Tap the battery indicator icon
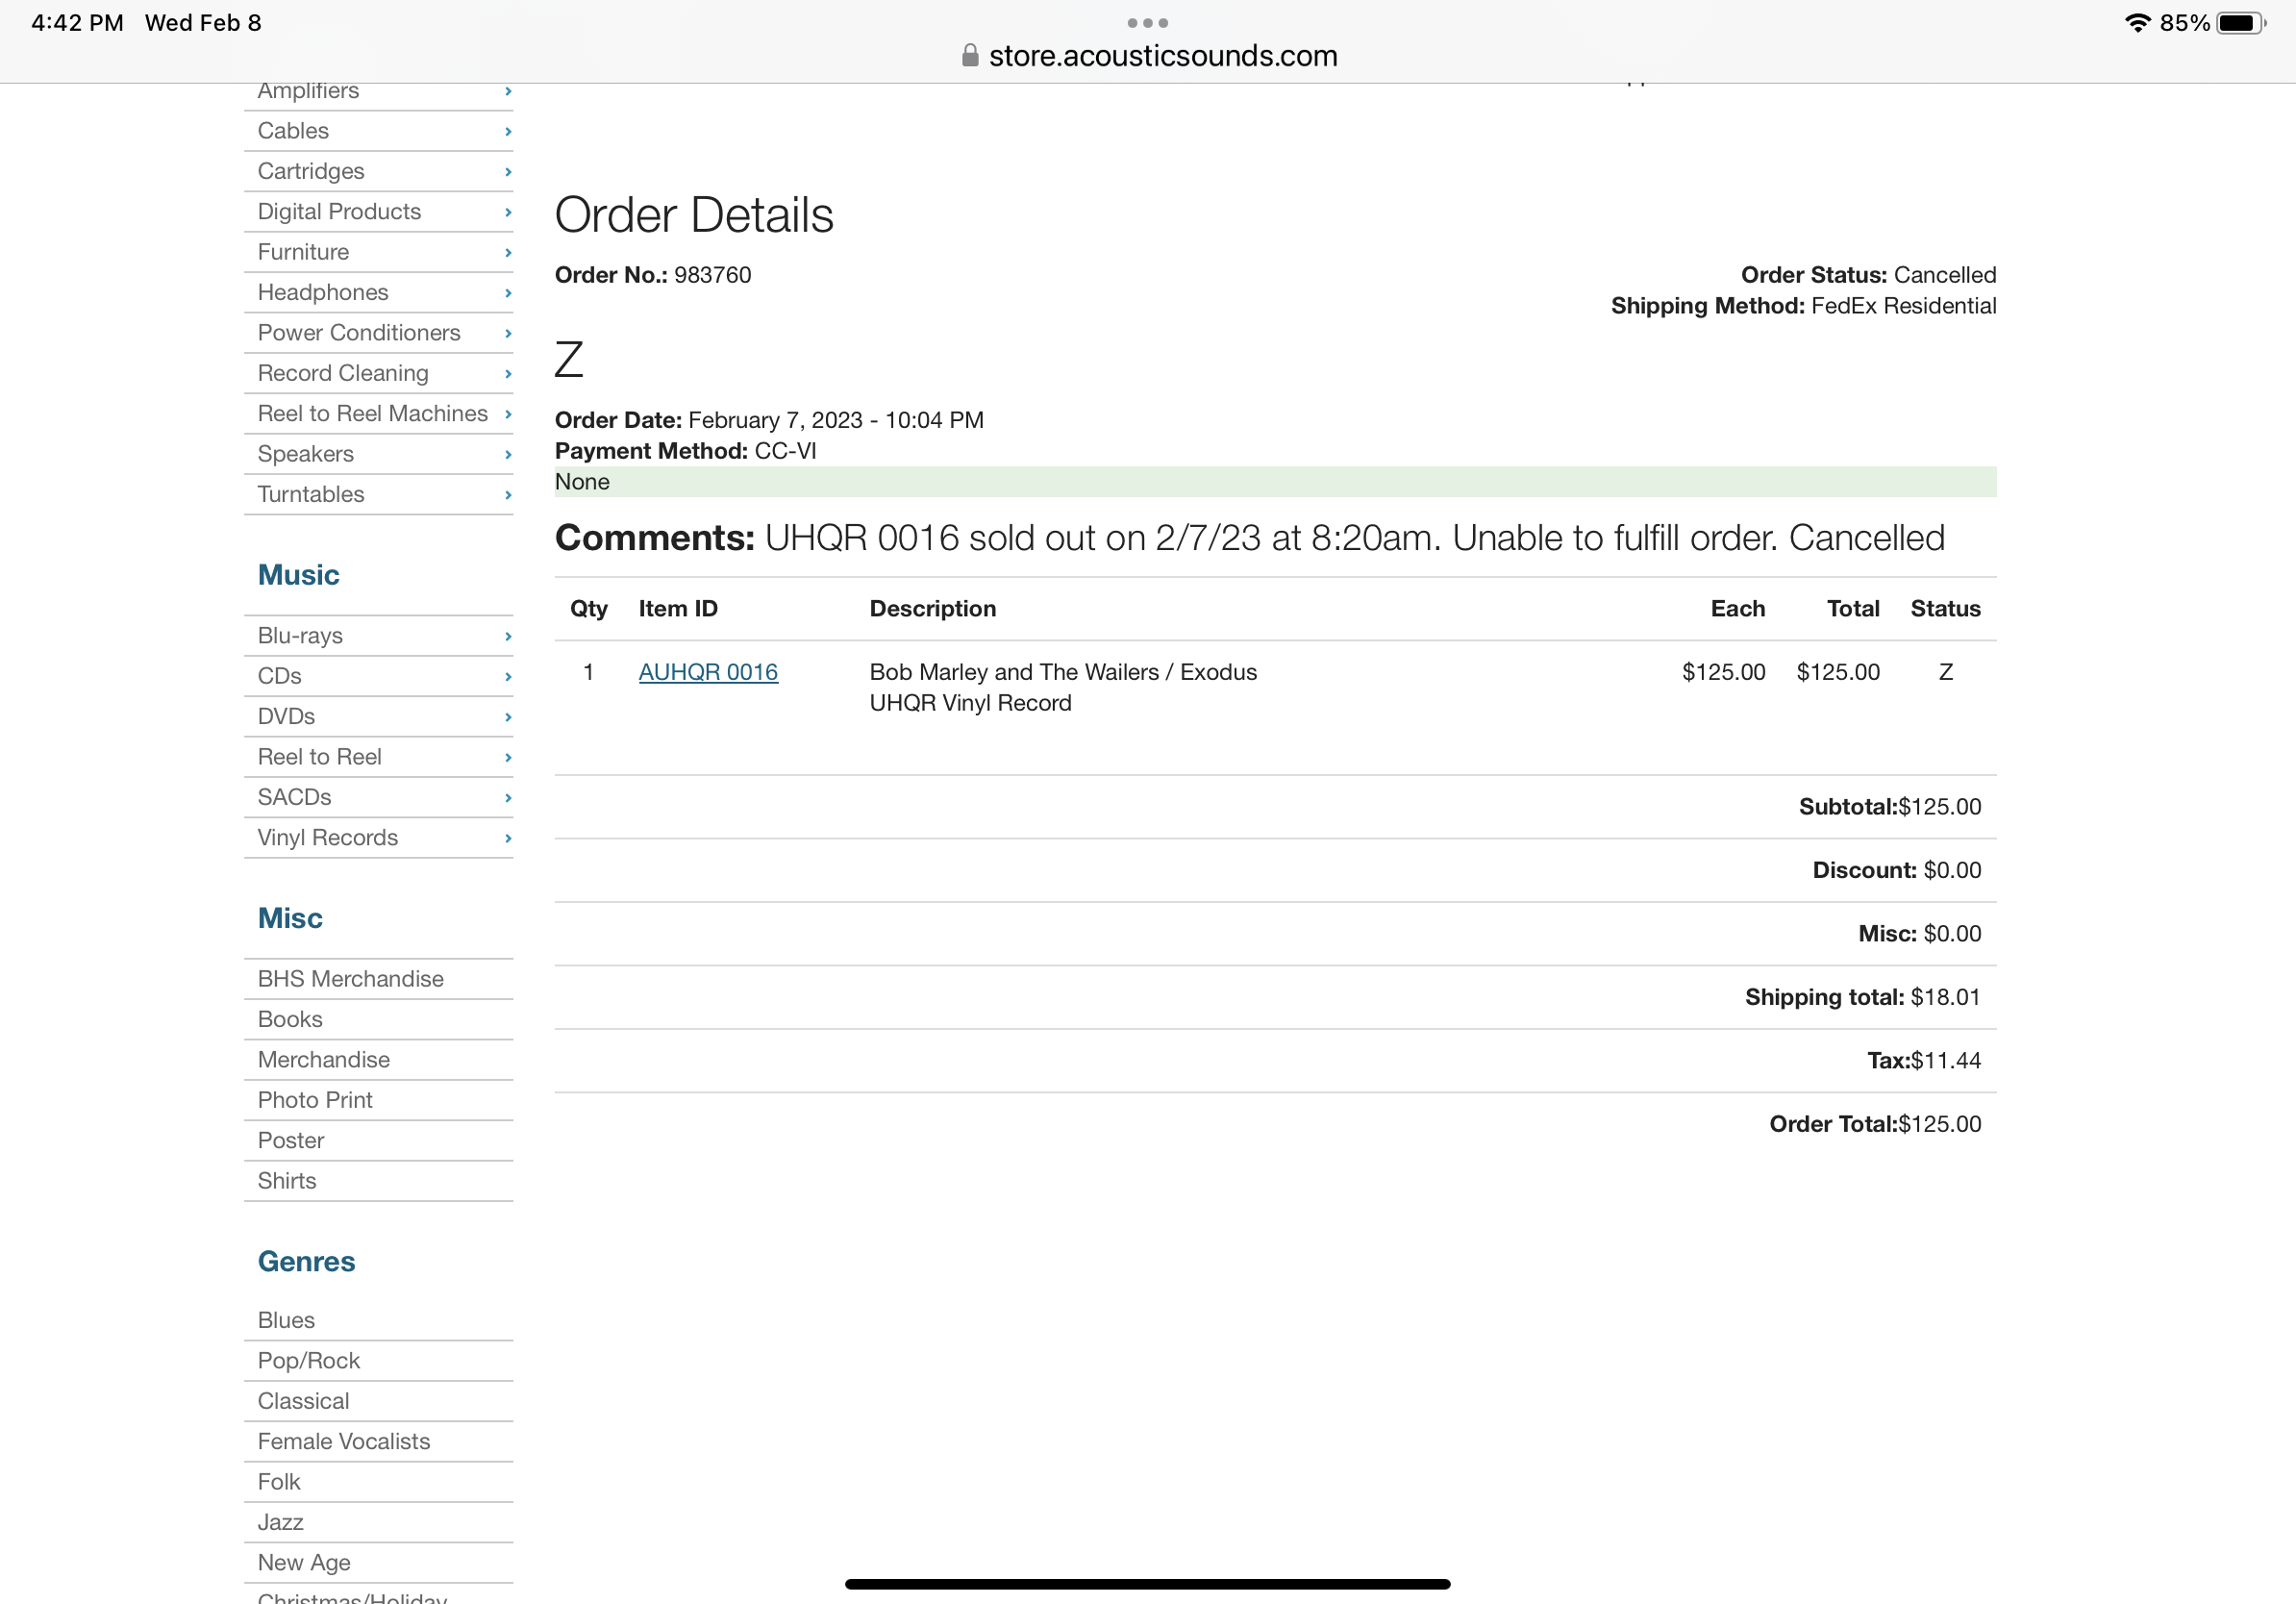Viewport: 2296px width, 1604px height. click(x=2240, y=23)
